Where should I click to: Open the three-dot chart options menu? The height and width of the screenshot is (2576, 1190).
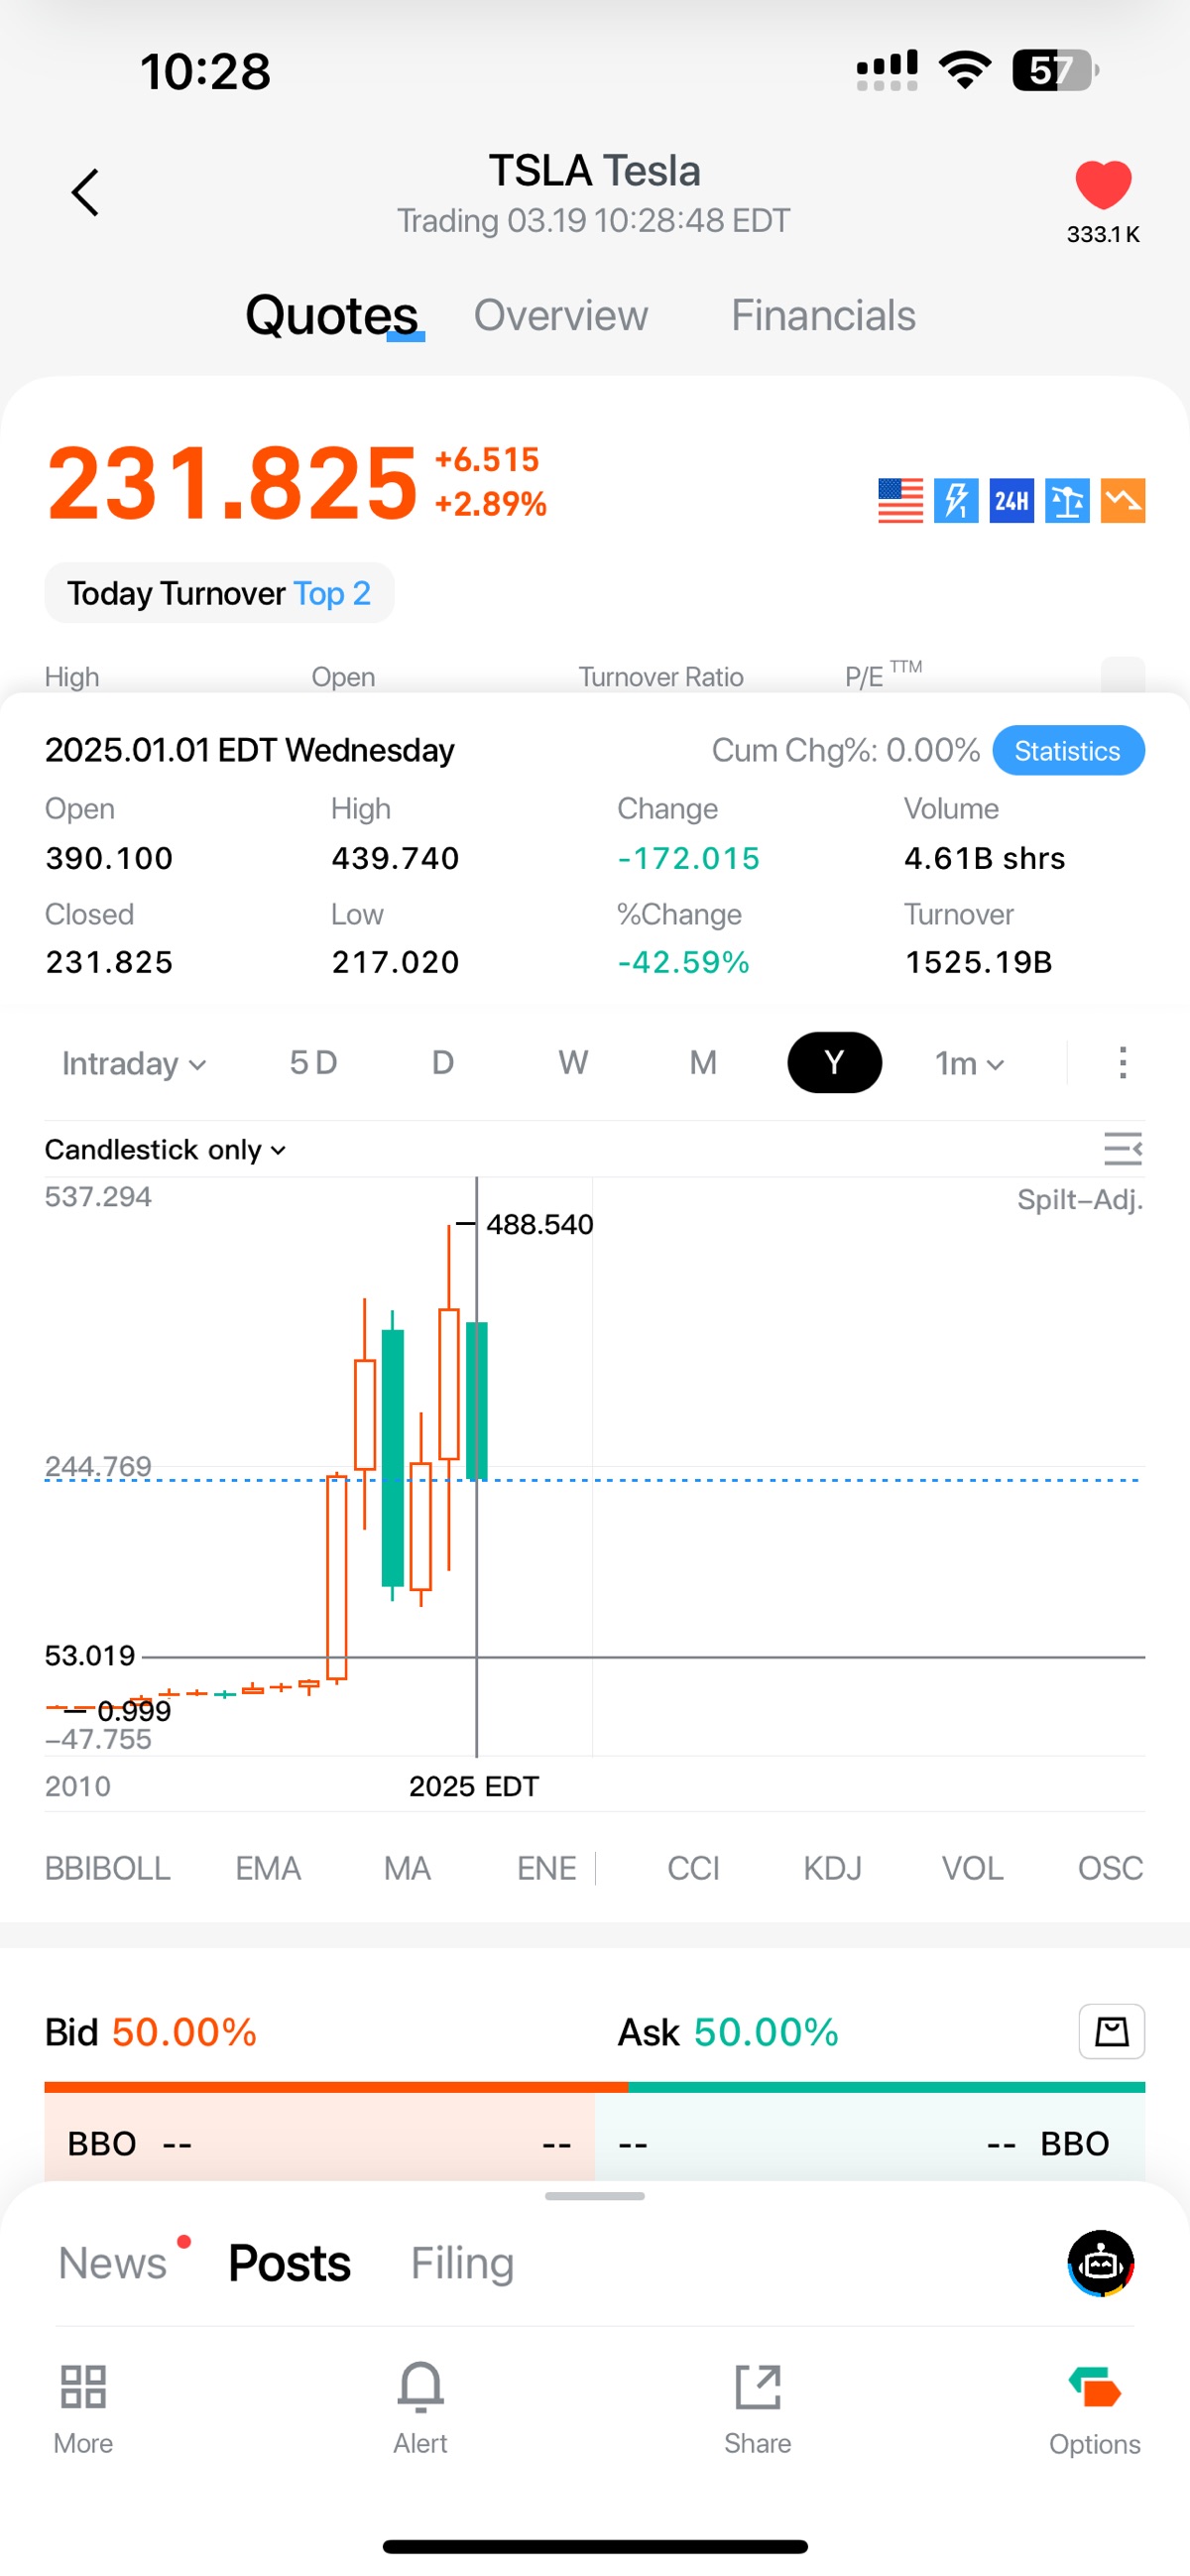1123,1062
